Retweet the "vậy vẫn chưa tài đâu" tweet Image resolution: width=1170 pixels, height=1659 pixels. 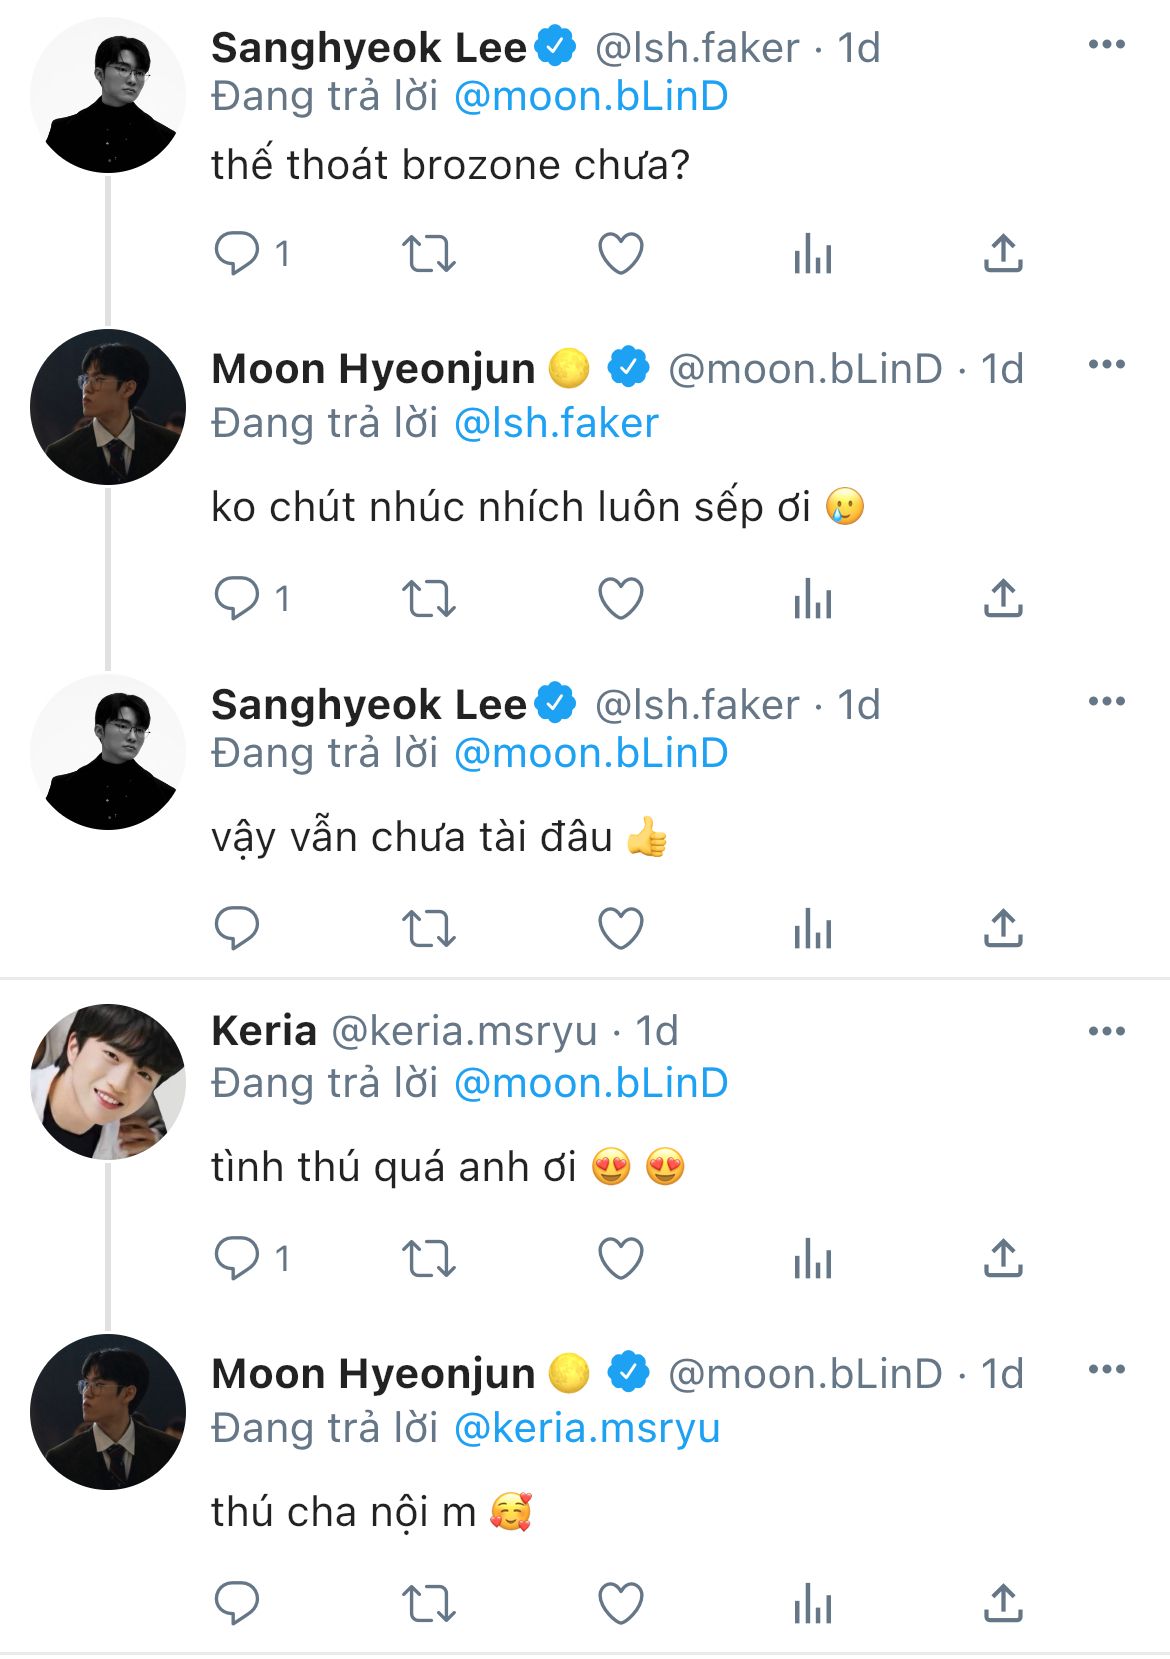(428, 929)
